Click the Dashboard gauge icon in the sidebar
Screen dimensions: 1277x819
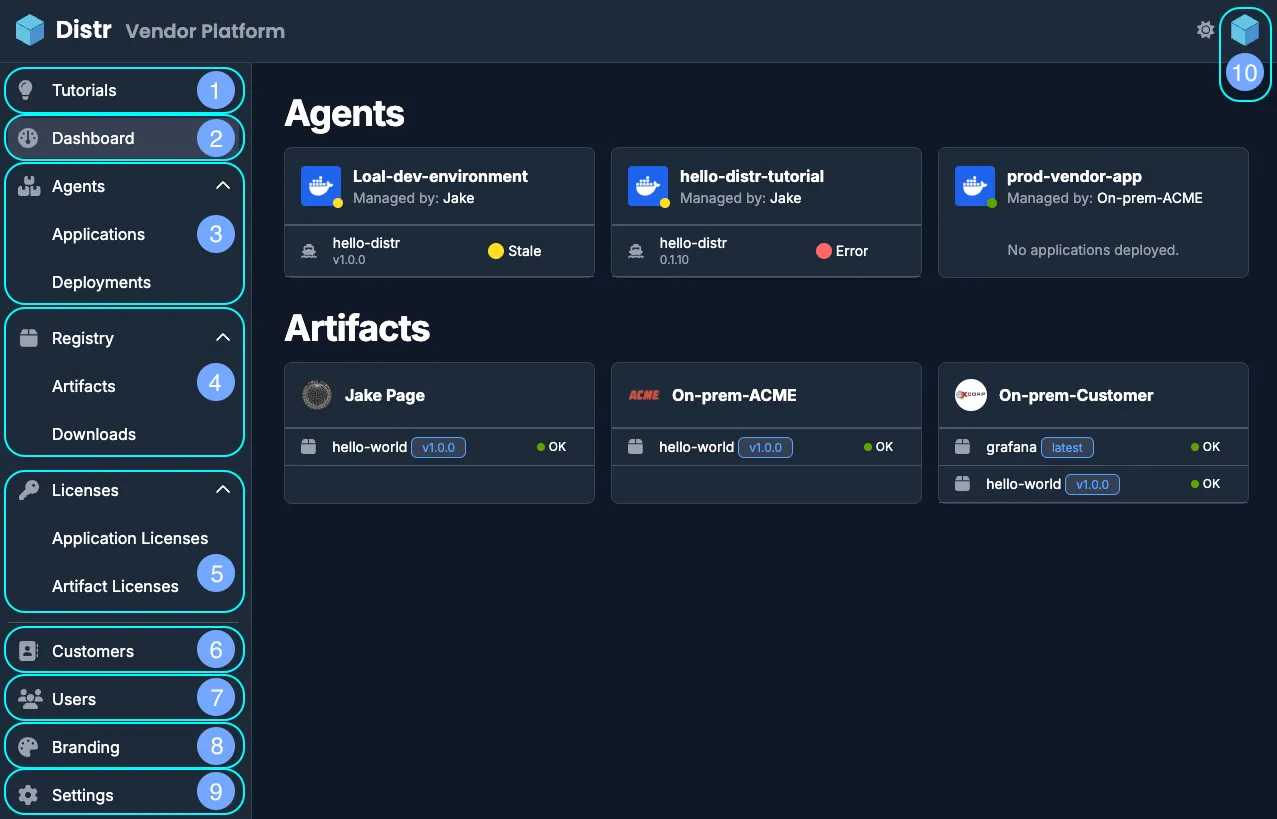(28, 138)
